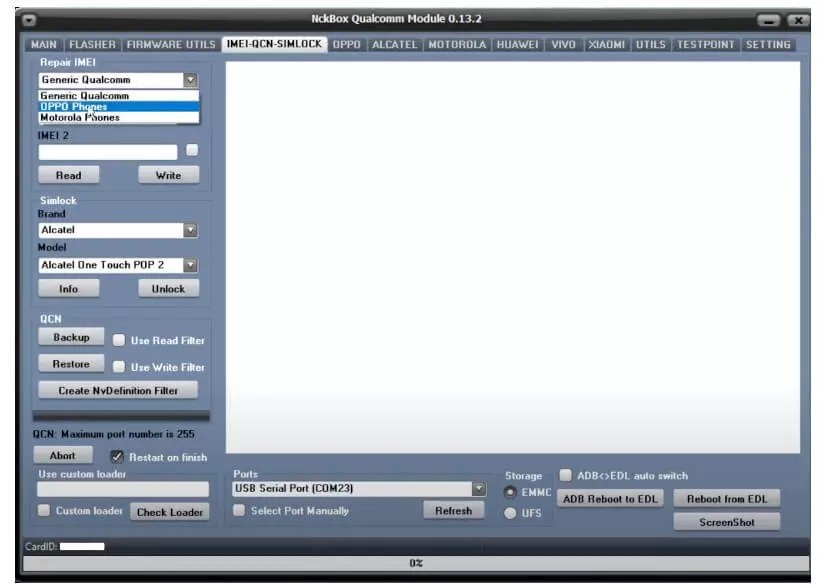Switch to the HUAWEI tab
The height and width of the screenshot is (586, 820).
[x=518, y=44]
